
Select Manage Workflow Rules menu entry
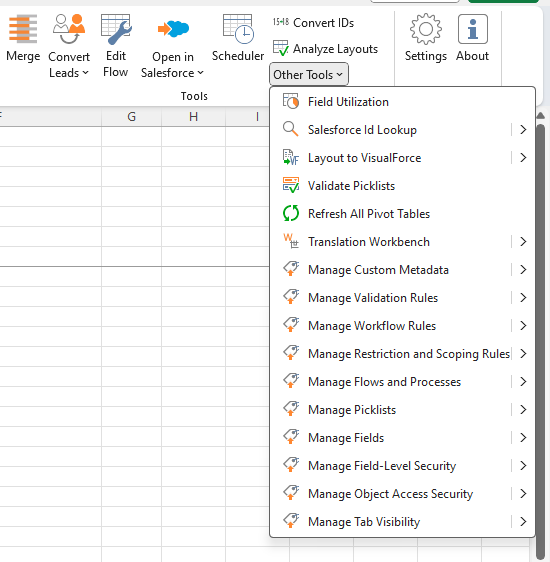[x=402, y=325]
